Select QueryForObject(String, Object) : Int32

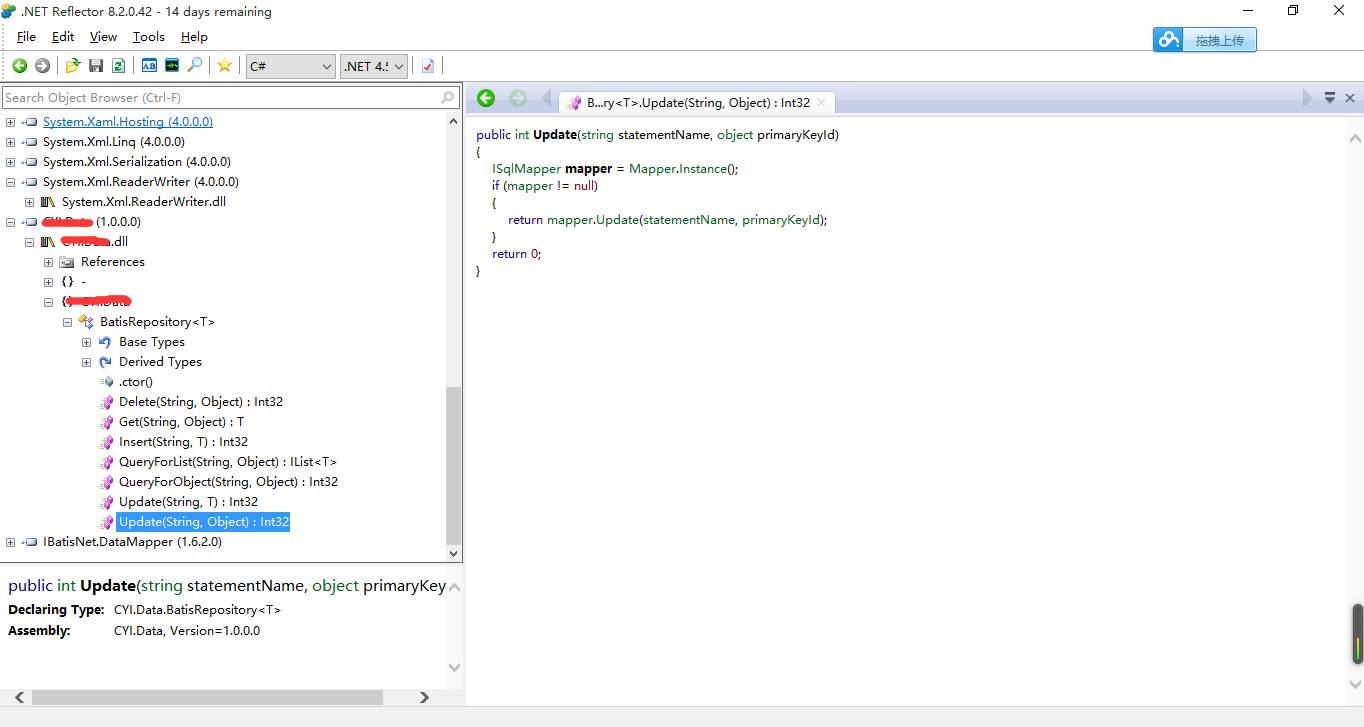(x=228, y=482)
